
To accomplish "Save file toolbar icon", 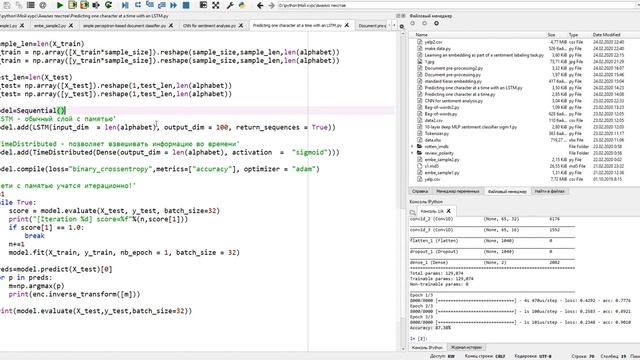I will point(7,5).
